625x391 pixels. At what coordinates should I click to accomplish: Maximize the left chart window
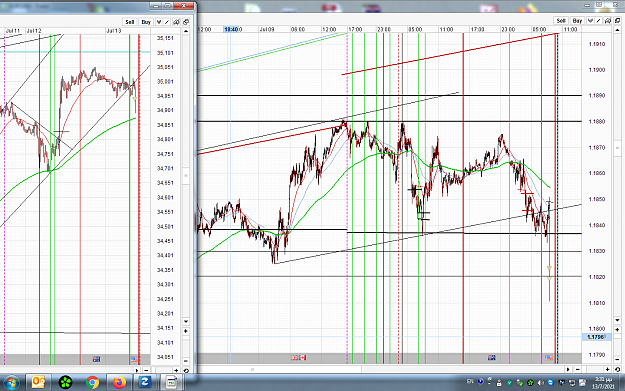167,6
